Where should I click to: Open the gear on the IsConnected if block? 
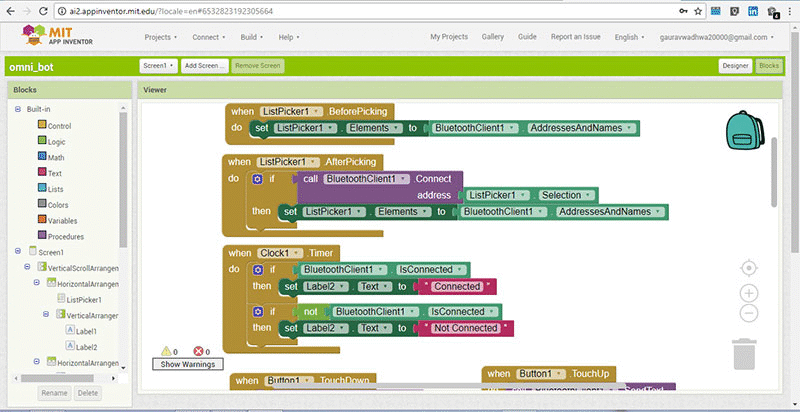tap(258, 270)
